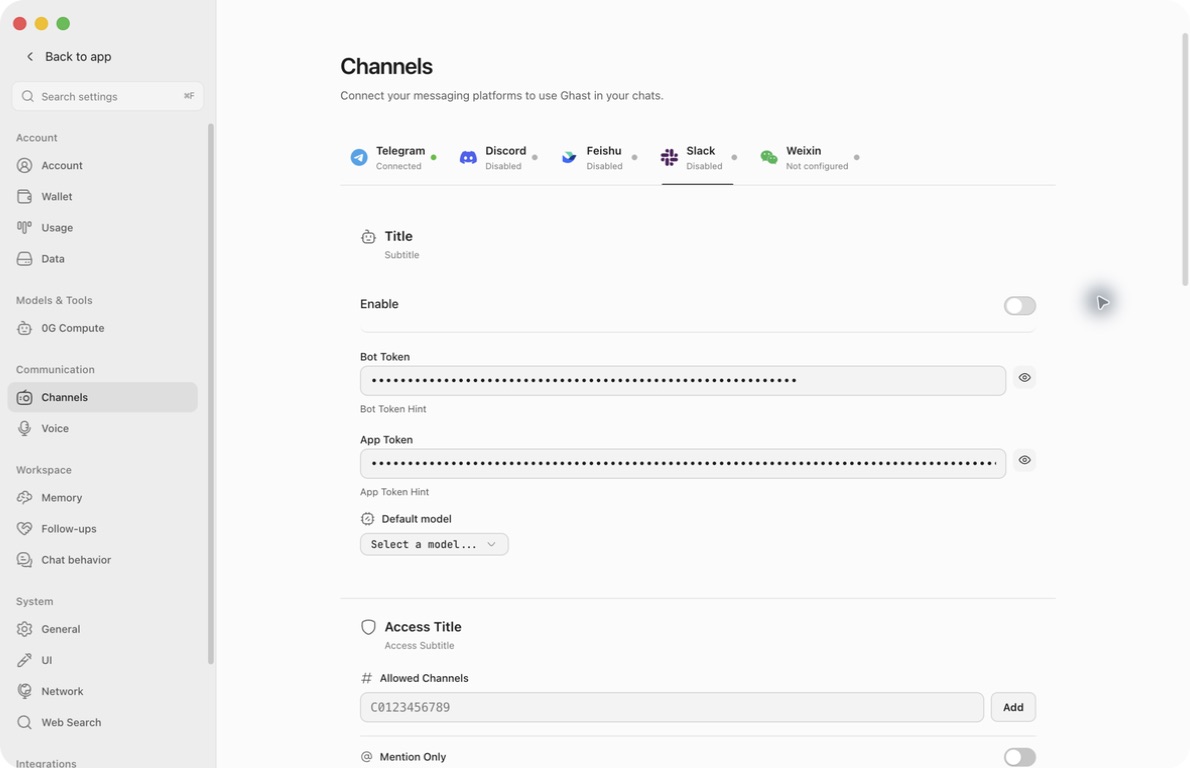Click the main page vertical scrollbar
1190x768 pixels.
click(1185, 159)
